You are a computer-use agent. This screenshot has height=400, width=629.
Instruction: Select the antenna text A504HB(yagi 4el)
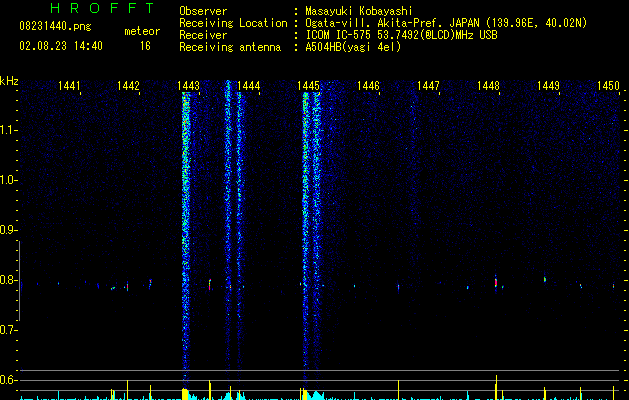click(353, 47)
